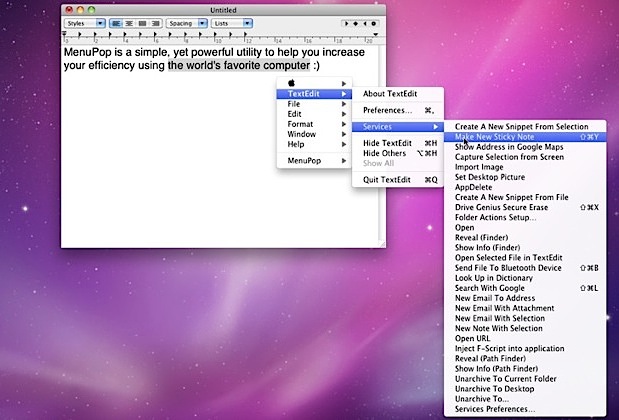Align text right in the toolbar

click(x=156, y=23)
